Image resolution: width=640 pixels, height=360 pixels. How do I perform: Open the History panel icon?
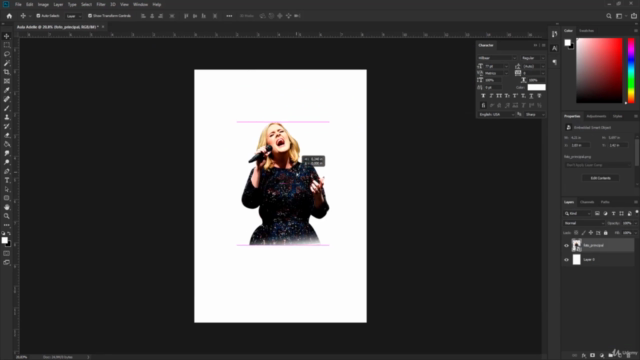point(554,34)
